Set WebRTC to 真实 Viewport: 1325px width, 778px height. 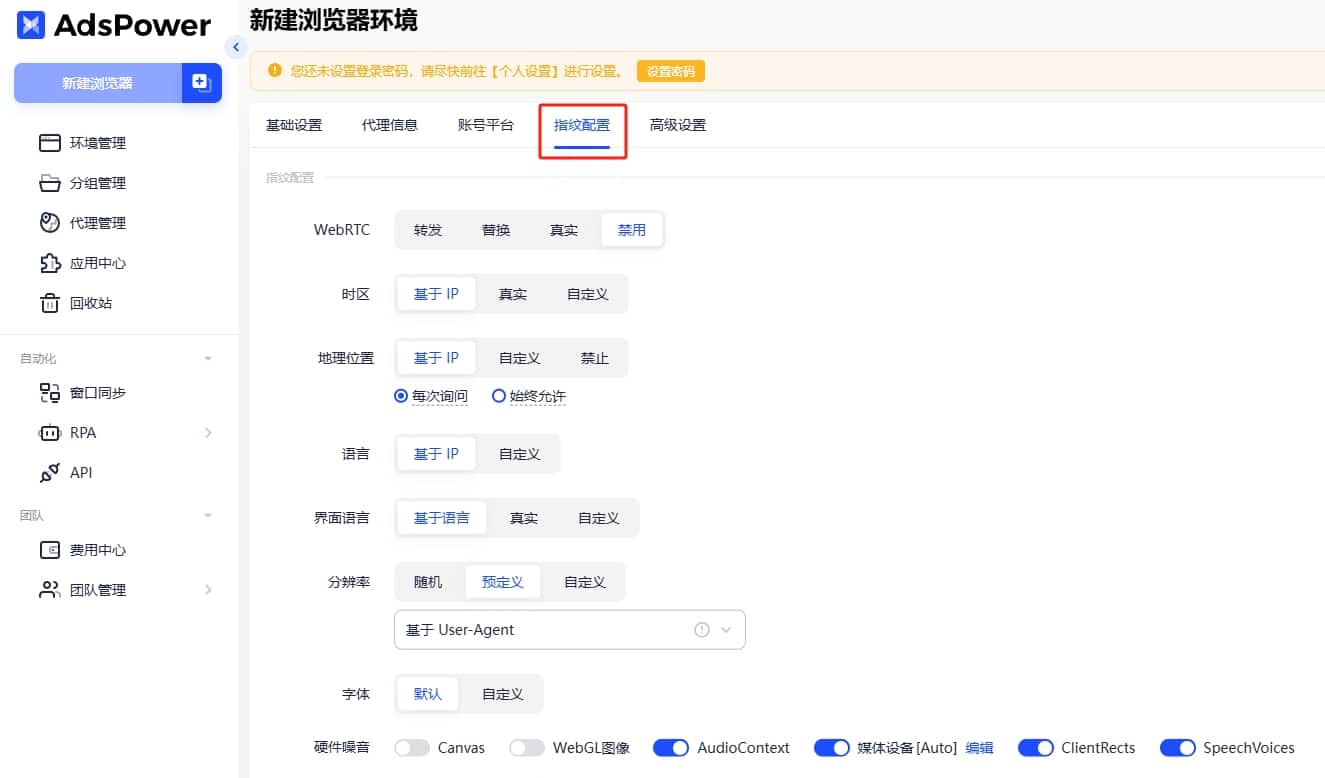[564, 230]
